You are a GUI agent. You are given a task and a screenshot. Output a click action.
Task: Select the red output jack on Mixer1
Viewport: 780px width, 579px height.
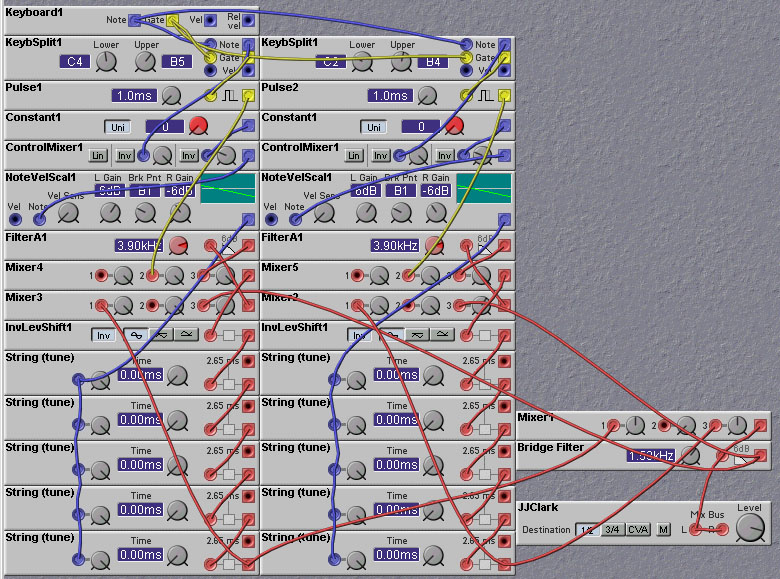[x=762, y=425]
